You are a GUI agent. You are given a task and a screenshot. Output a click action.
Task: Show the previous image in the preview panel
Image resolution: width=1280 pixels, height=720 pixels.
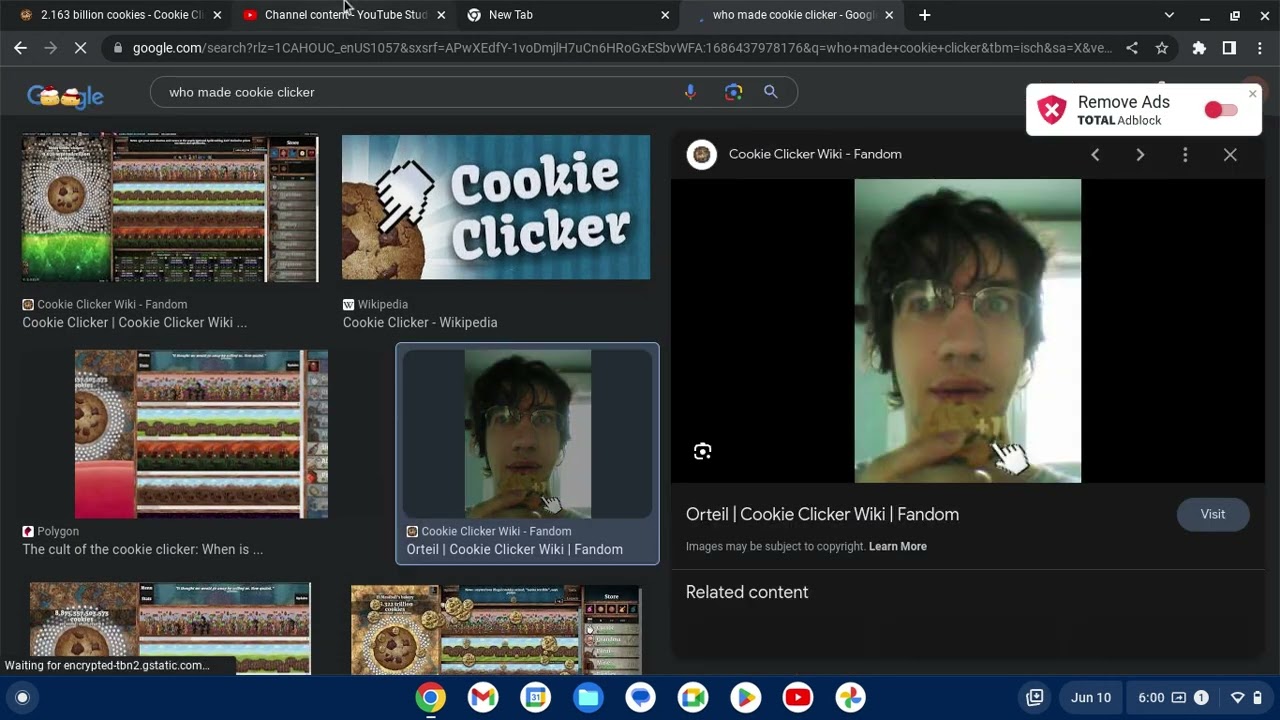point(1095,155)
